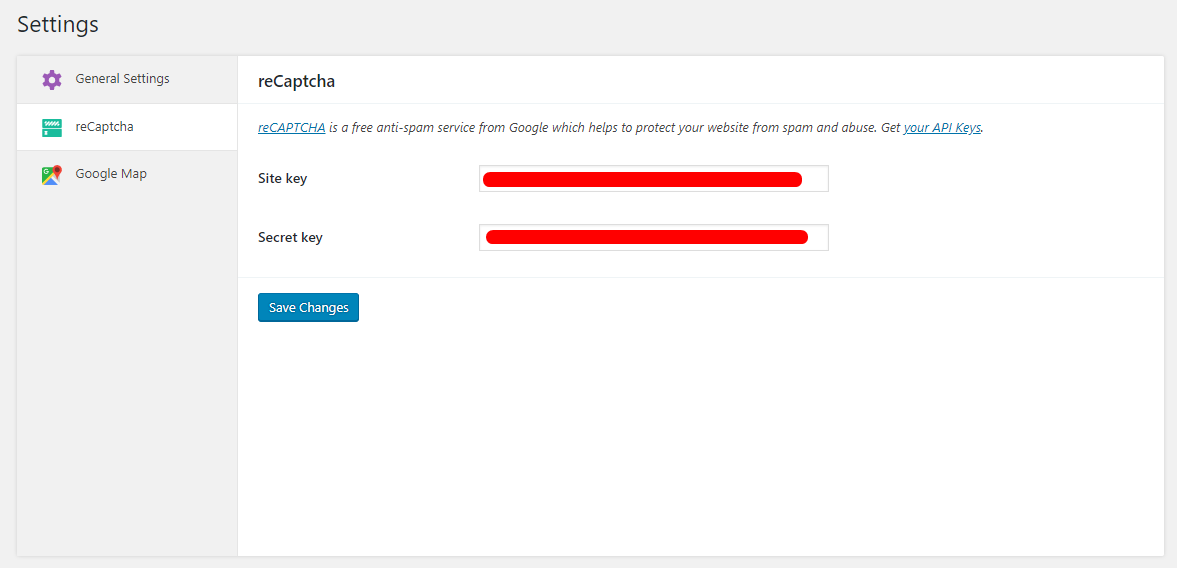Click empty sidebar area below Google Map
The width and height of the screenshot is (1177, 568).
(127, 380)
